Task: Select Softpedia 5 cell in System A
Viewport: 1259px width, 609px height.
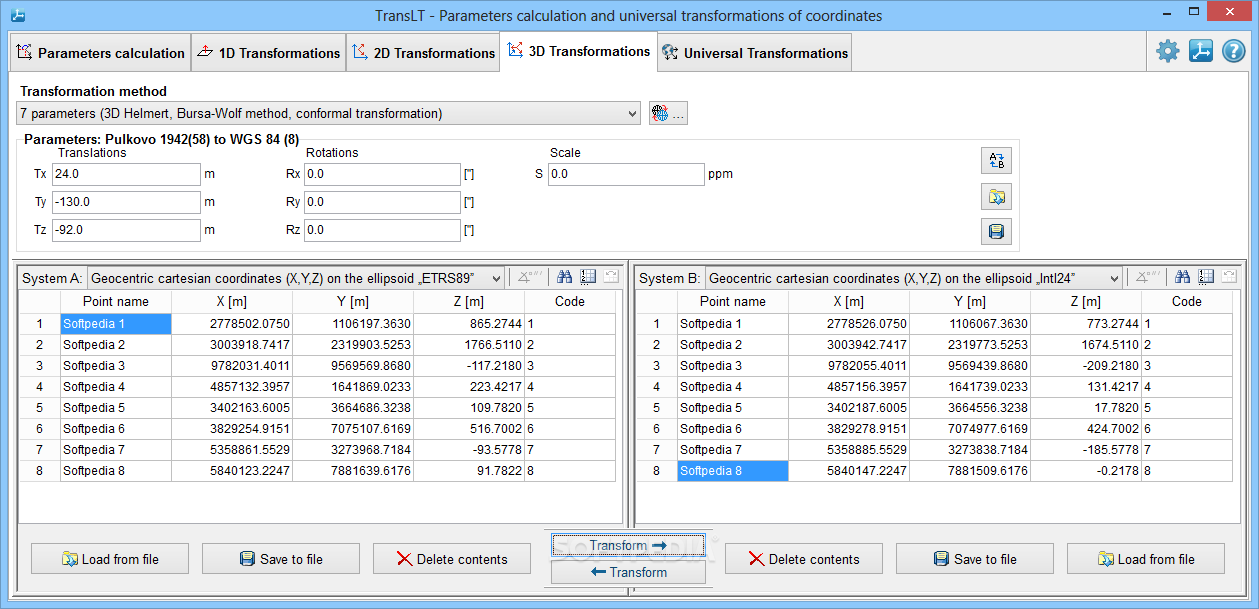Action: 115,408
